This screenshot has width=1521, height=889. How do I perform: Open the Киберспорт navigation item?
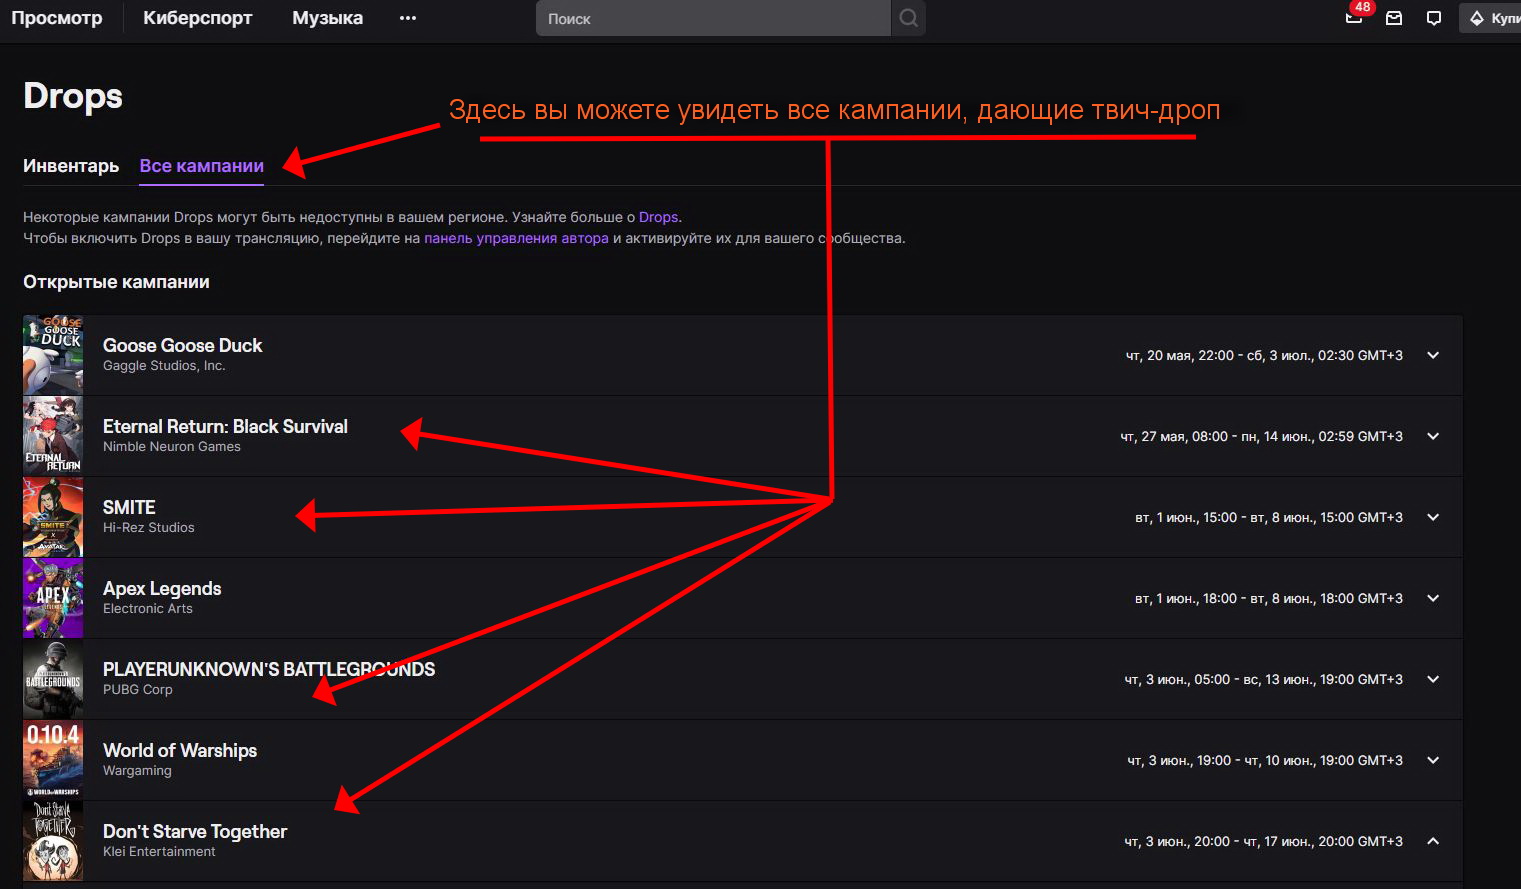click(x=198, y=18)
